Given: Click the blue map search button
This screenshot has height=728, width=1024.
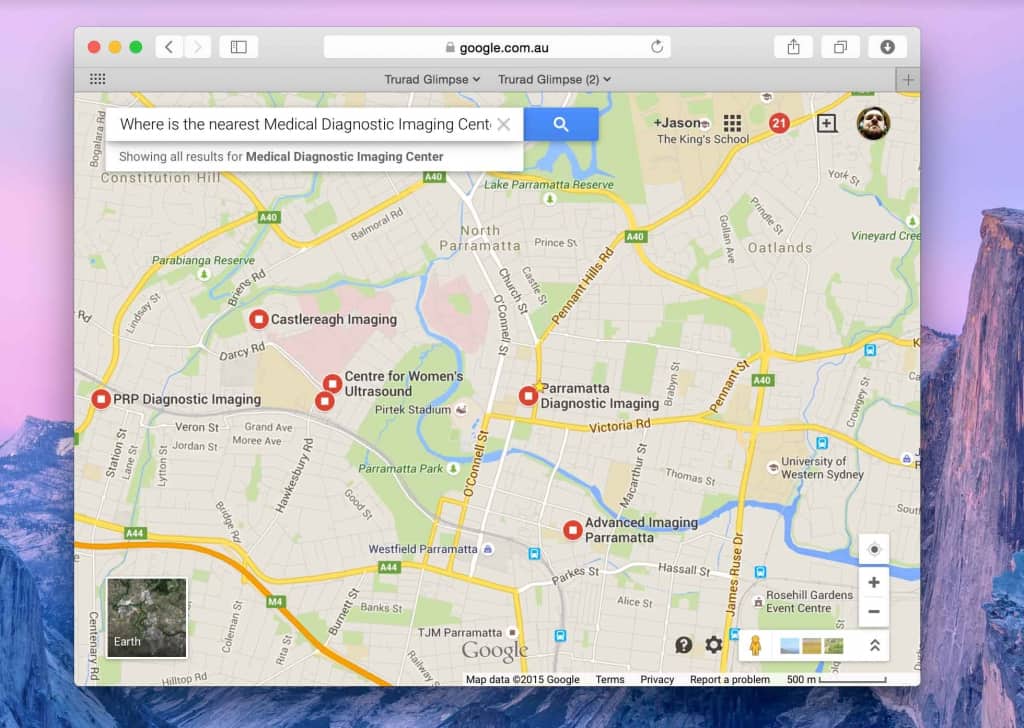Looking at the screenshot, I should click(561, 124).
